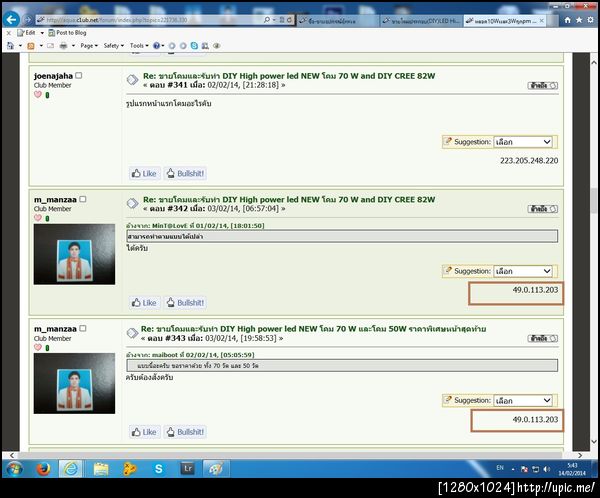Viewport: 600px width, 498px height.
Task: Click the browser Forward arrow
Action: (x=28, y=20)
